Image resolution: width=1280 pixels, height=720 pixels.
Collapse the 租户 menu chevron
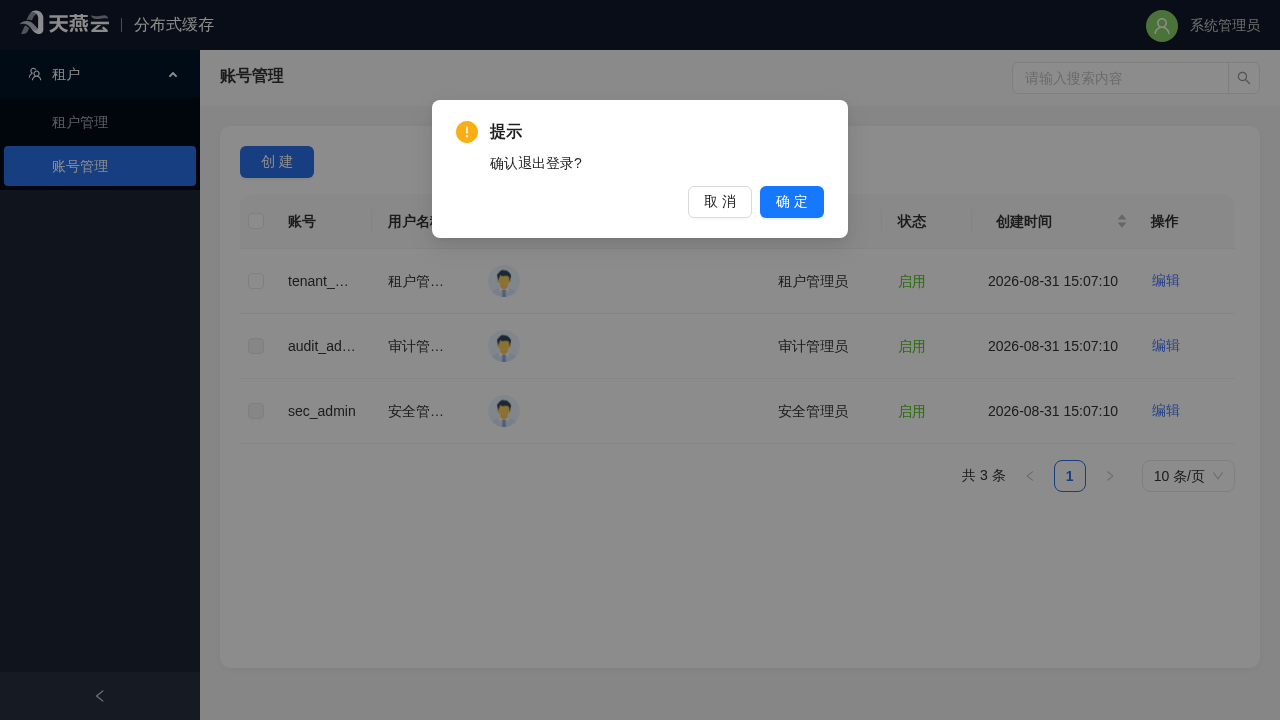point(173,75)
